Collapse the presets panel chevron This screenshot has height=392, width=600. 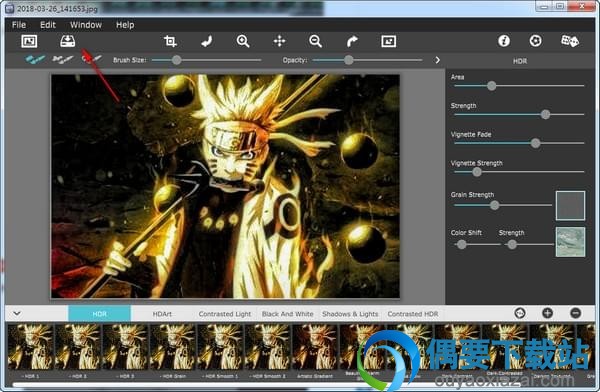tap(17, 314)
